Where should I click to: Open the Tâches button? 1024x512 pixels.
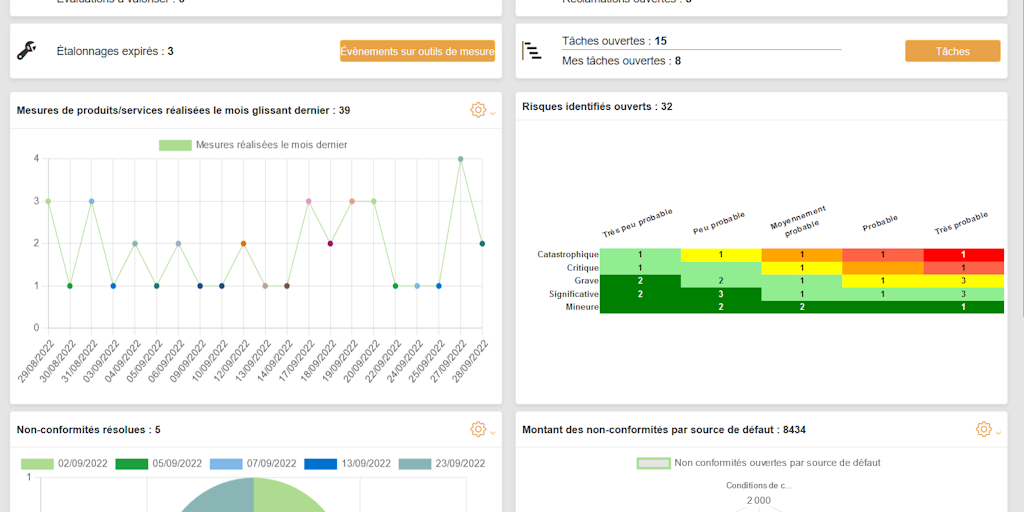point(952,51)
